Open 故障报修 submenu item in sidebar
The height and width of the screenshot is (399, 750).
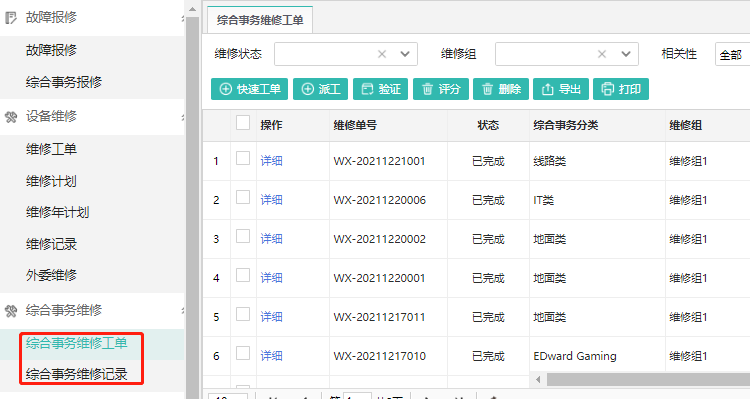point(51,50)
